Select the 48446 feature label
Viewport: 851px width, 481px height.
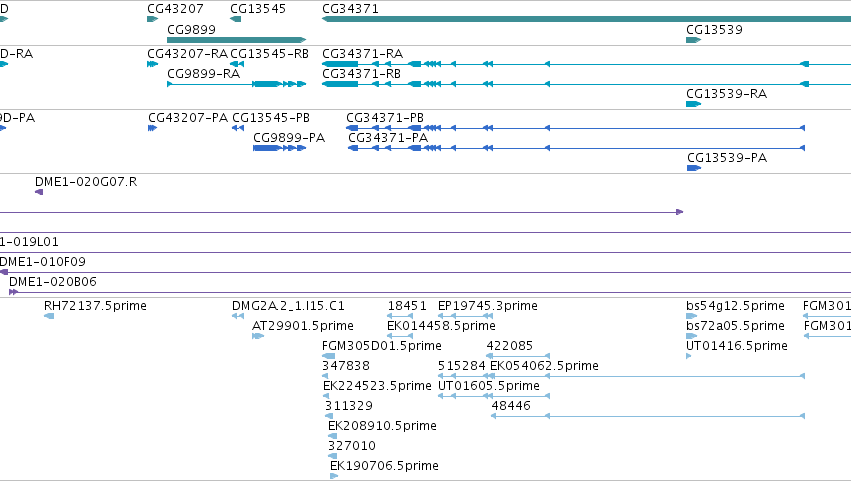pos(511,406)
